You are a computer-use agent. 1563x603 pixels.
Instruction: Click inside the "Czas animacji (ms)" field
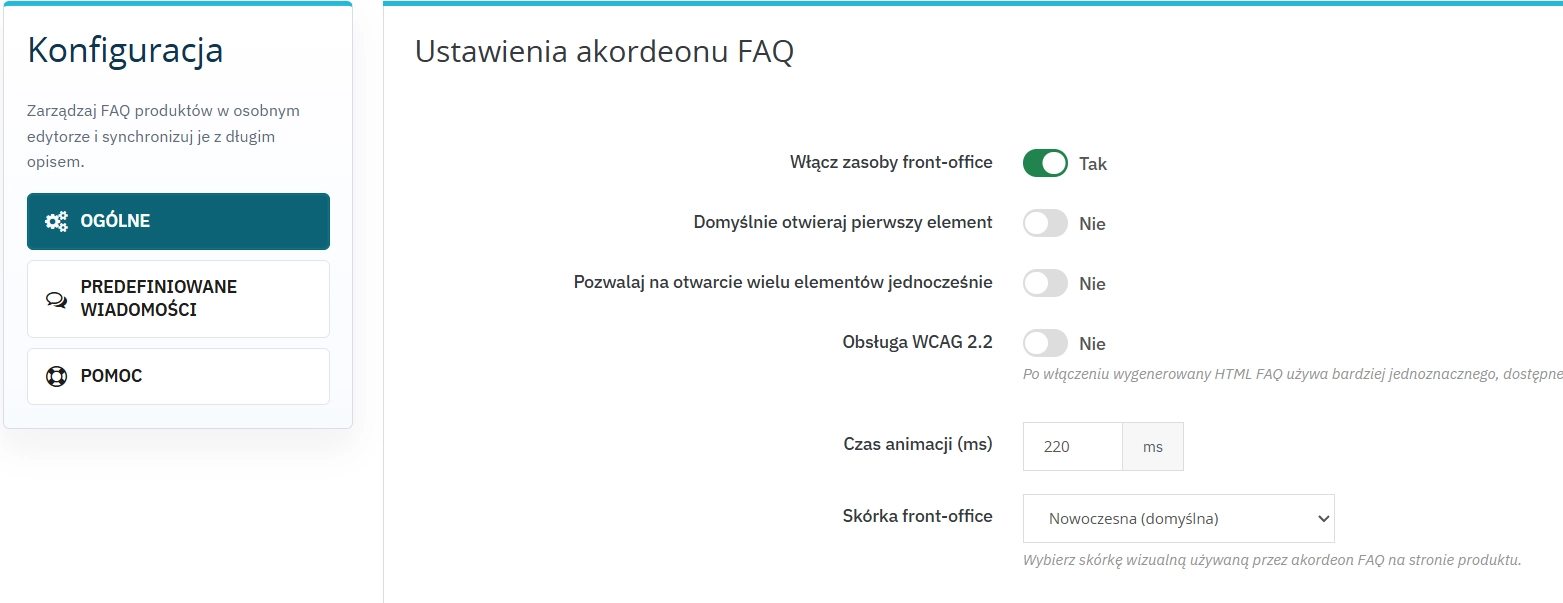(x=1072, y=446)
